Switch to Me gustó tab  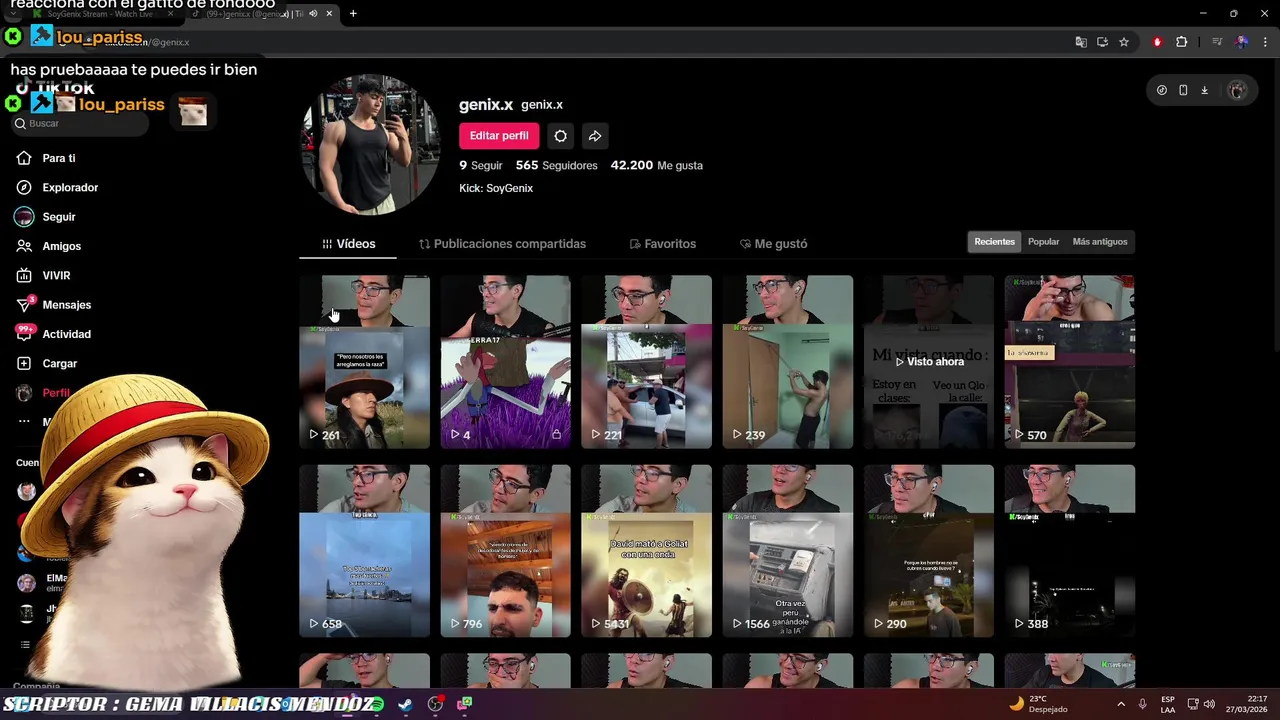click(773, 244)
